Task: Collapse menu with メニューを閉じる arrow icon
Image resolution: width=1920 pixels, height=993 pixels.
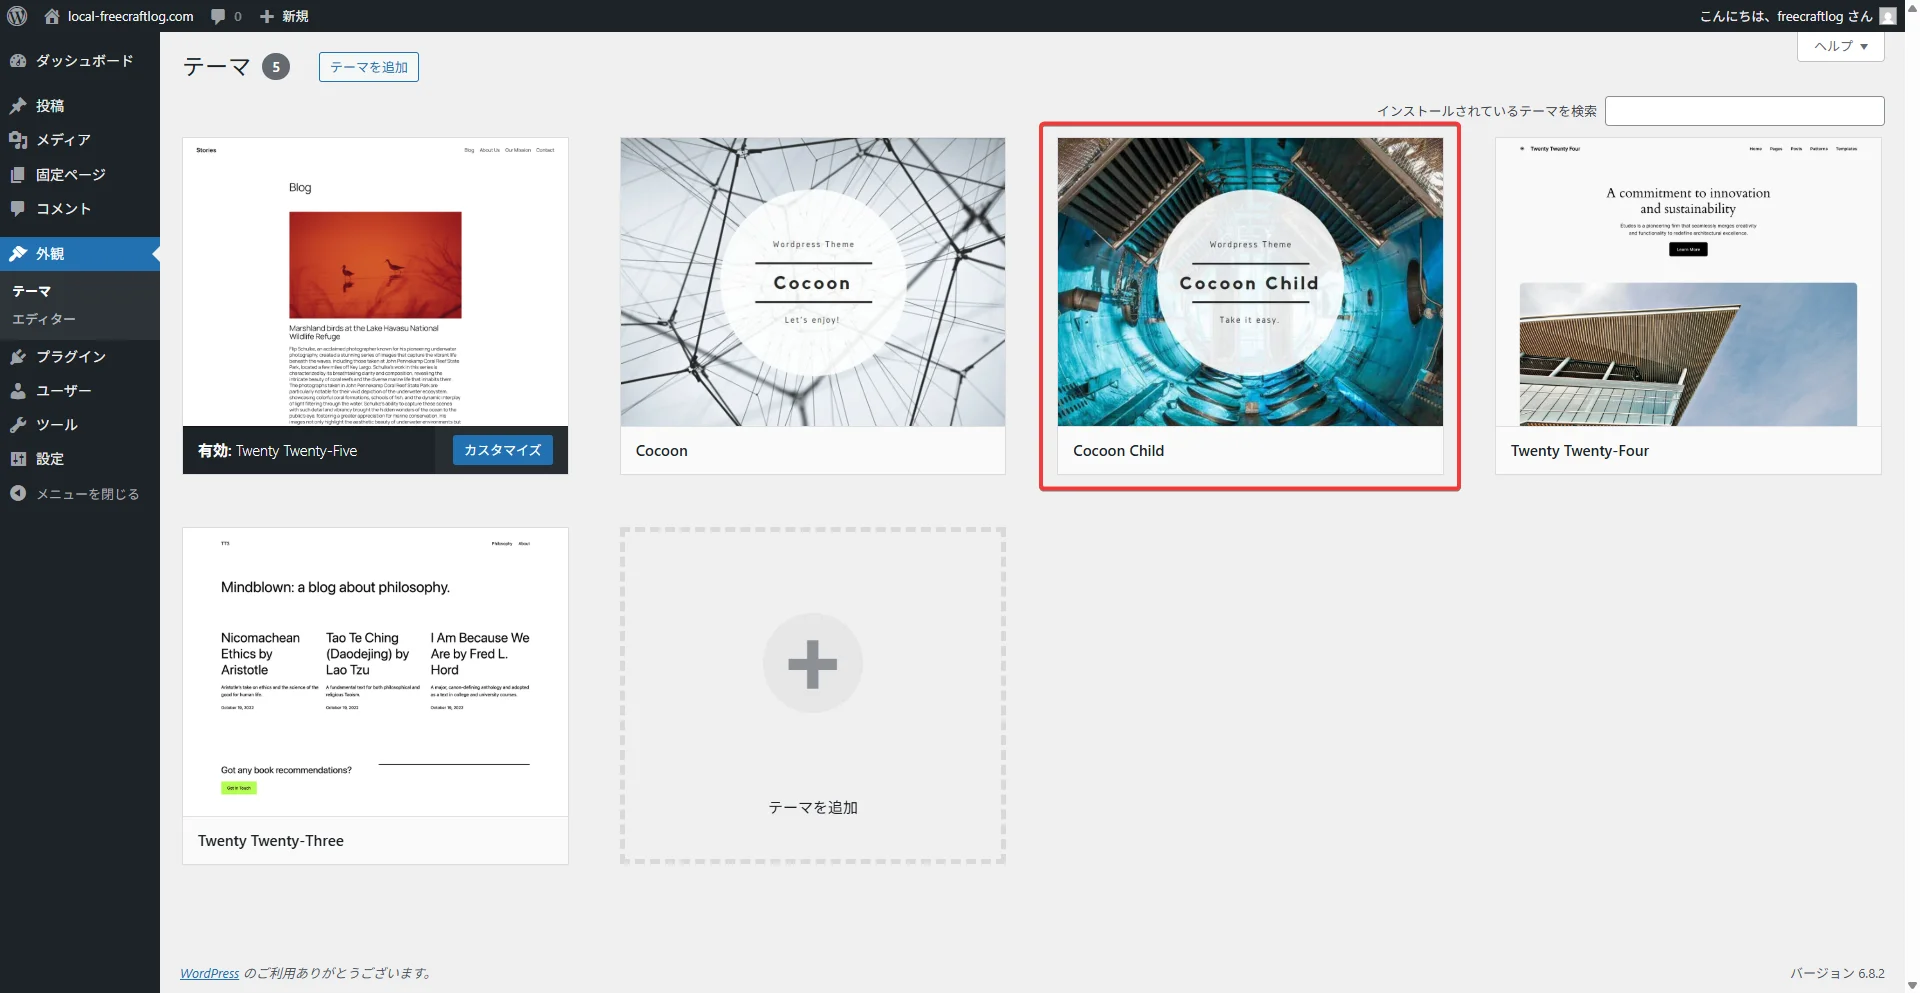Action: click(18, 494)
